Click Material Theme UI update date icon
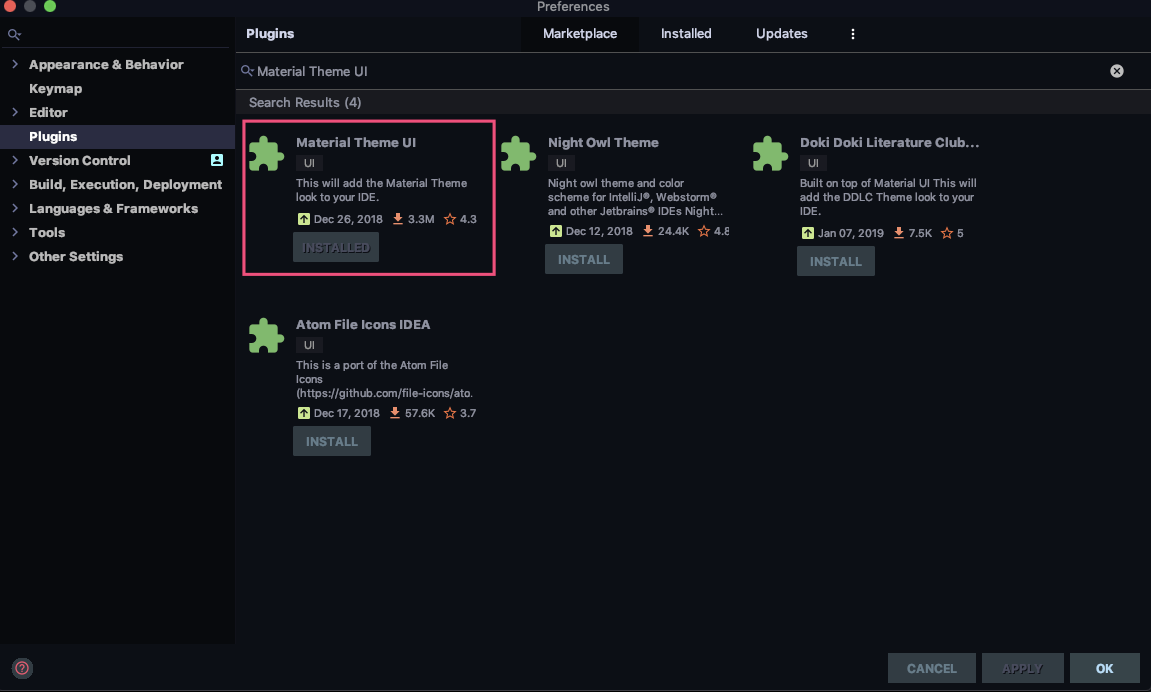Viewport: 1151px width, 692px height. (x=303, y=219)
